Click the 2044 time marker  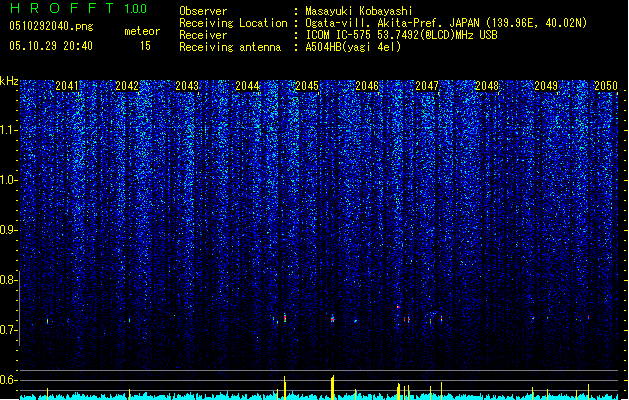click(247, 86)
